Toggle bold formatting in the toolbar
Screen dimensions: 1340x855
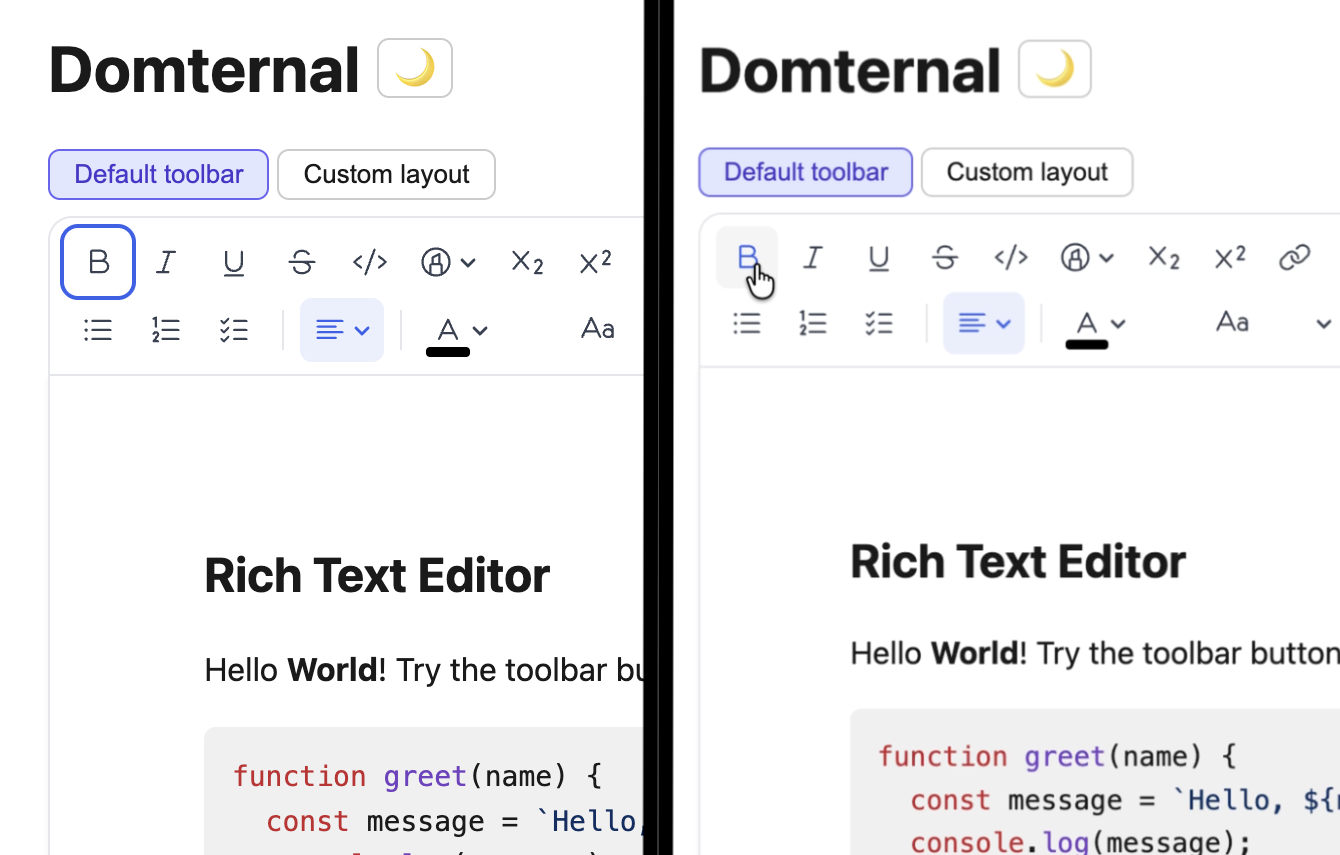97,262
